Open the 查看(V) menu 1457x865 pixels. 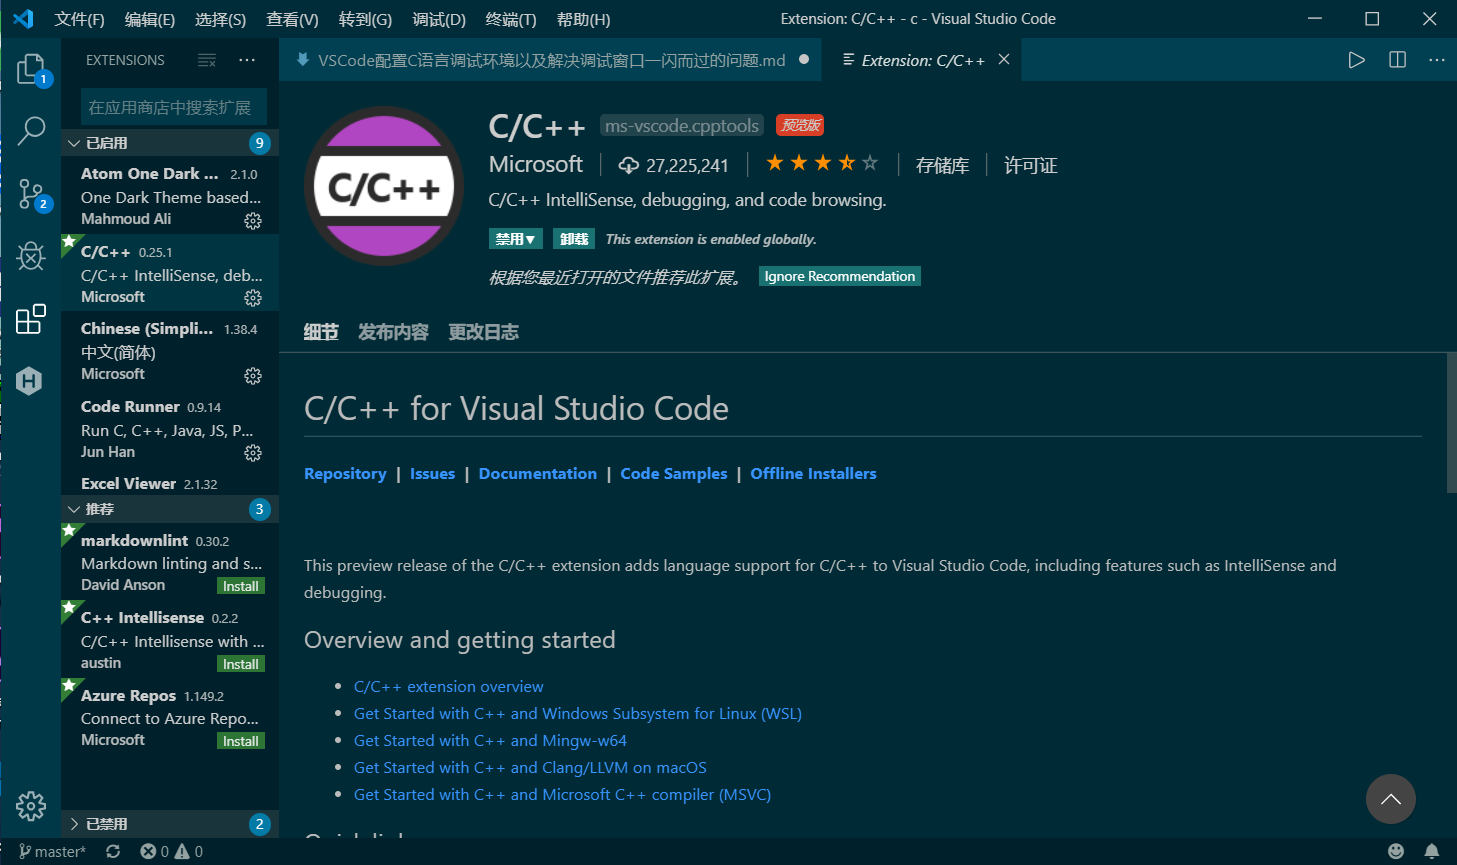(292, 19)
